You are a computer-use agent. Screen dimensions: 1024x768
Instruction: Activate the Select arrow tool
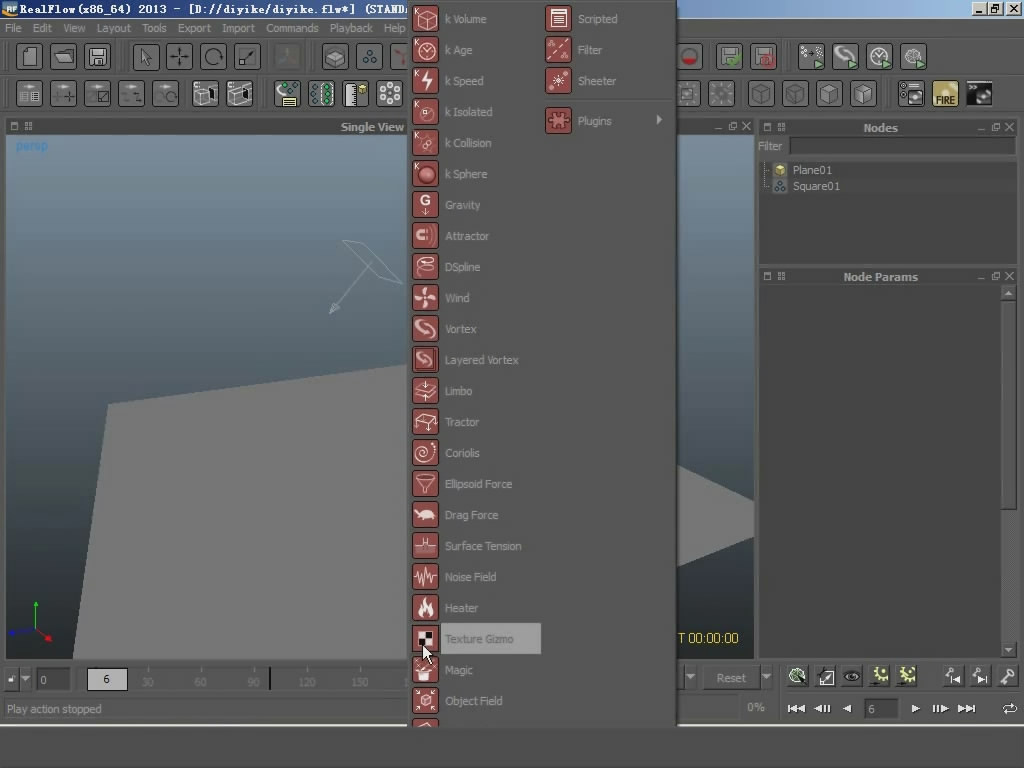pyautogui.click(x=146, y=57)
